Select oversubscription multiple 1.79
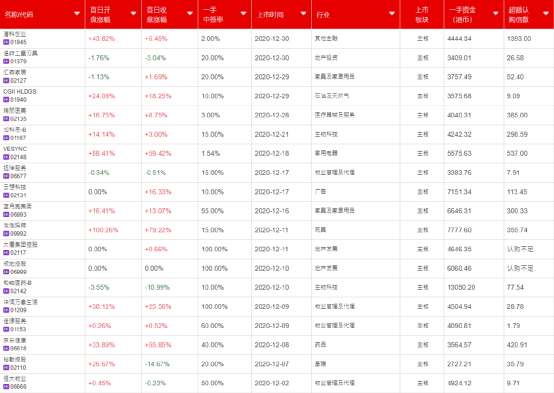The image size is (554, 393). (x=513, y=326)
